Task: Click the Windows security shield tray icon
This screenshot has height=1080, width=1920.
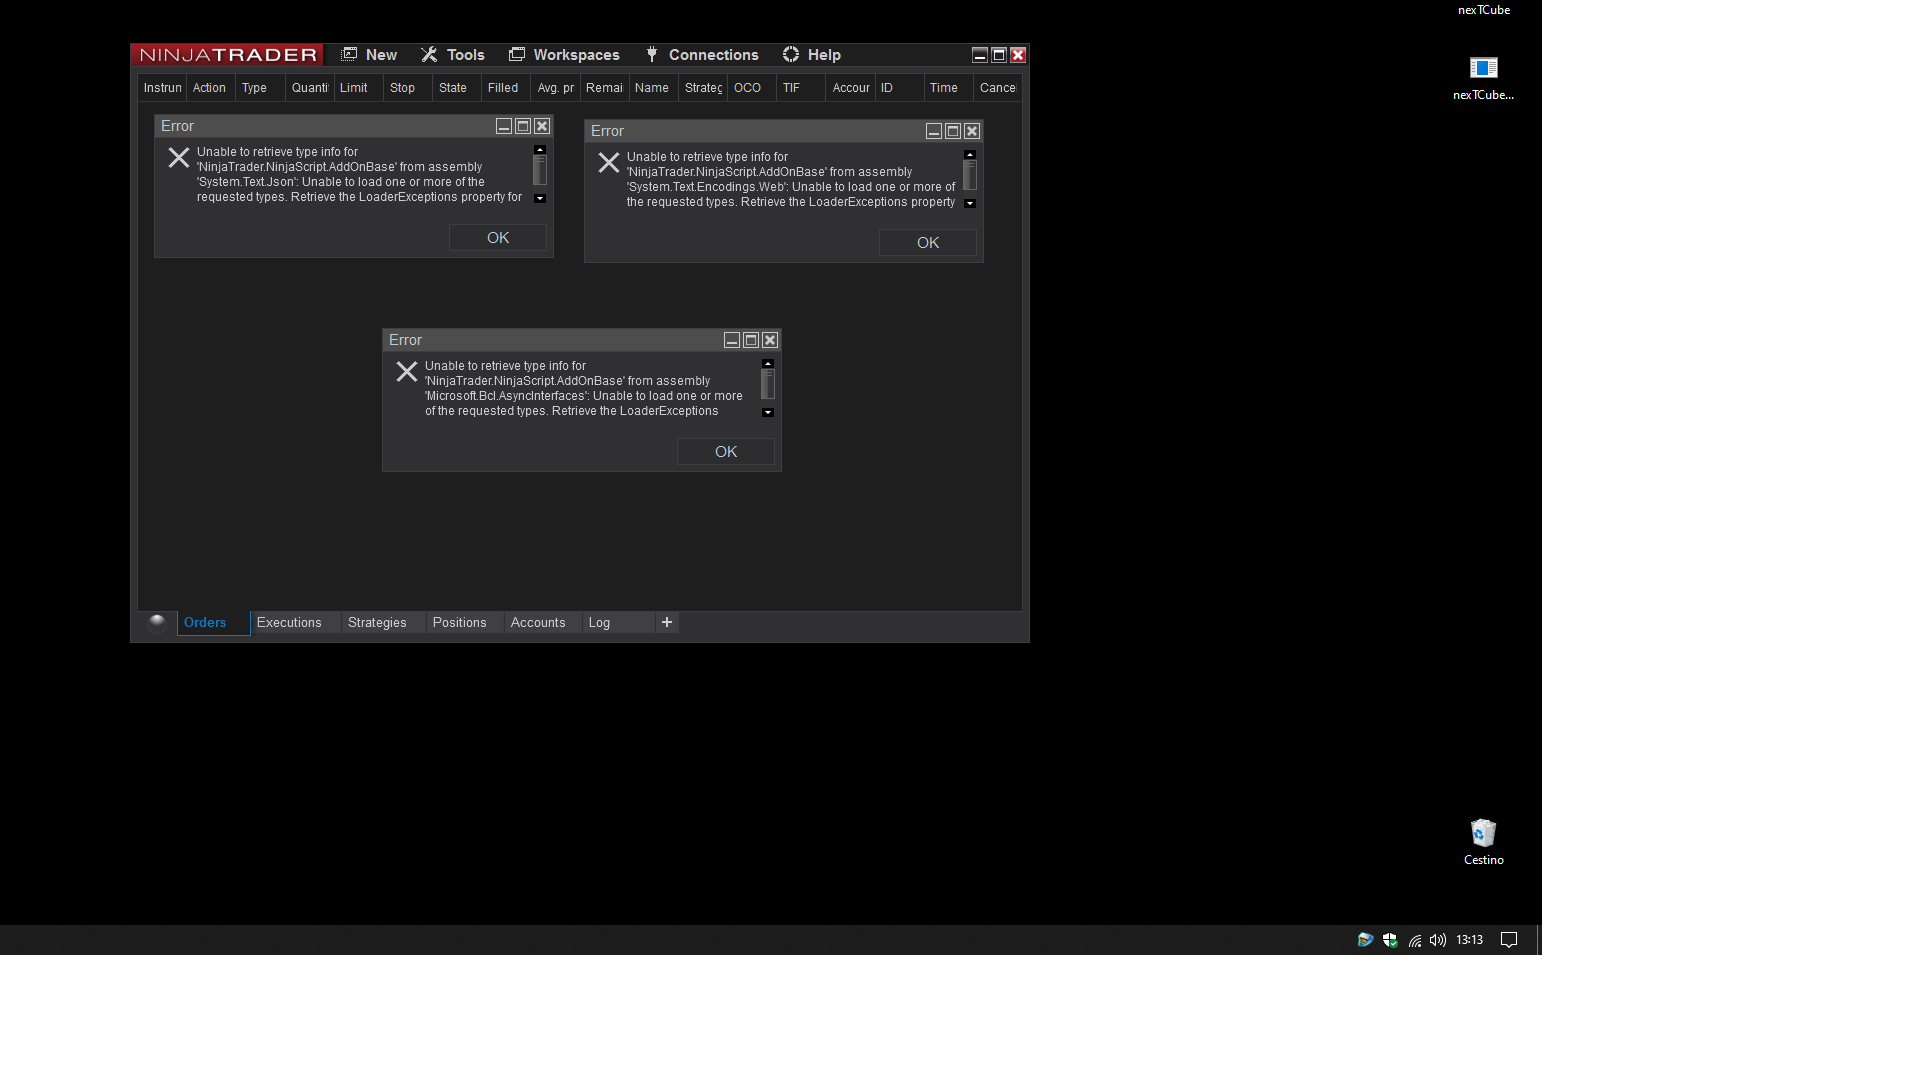Action: 1390,940
